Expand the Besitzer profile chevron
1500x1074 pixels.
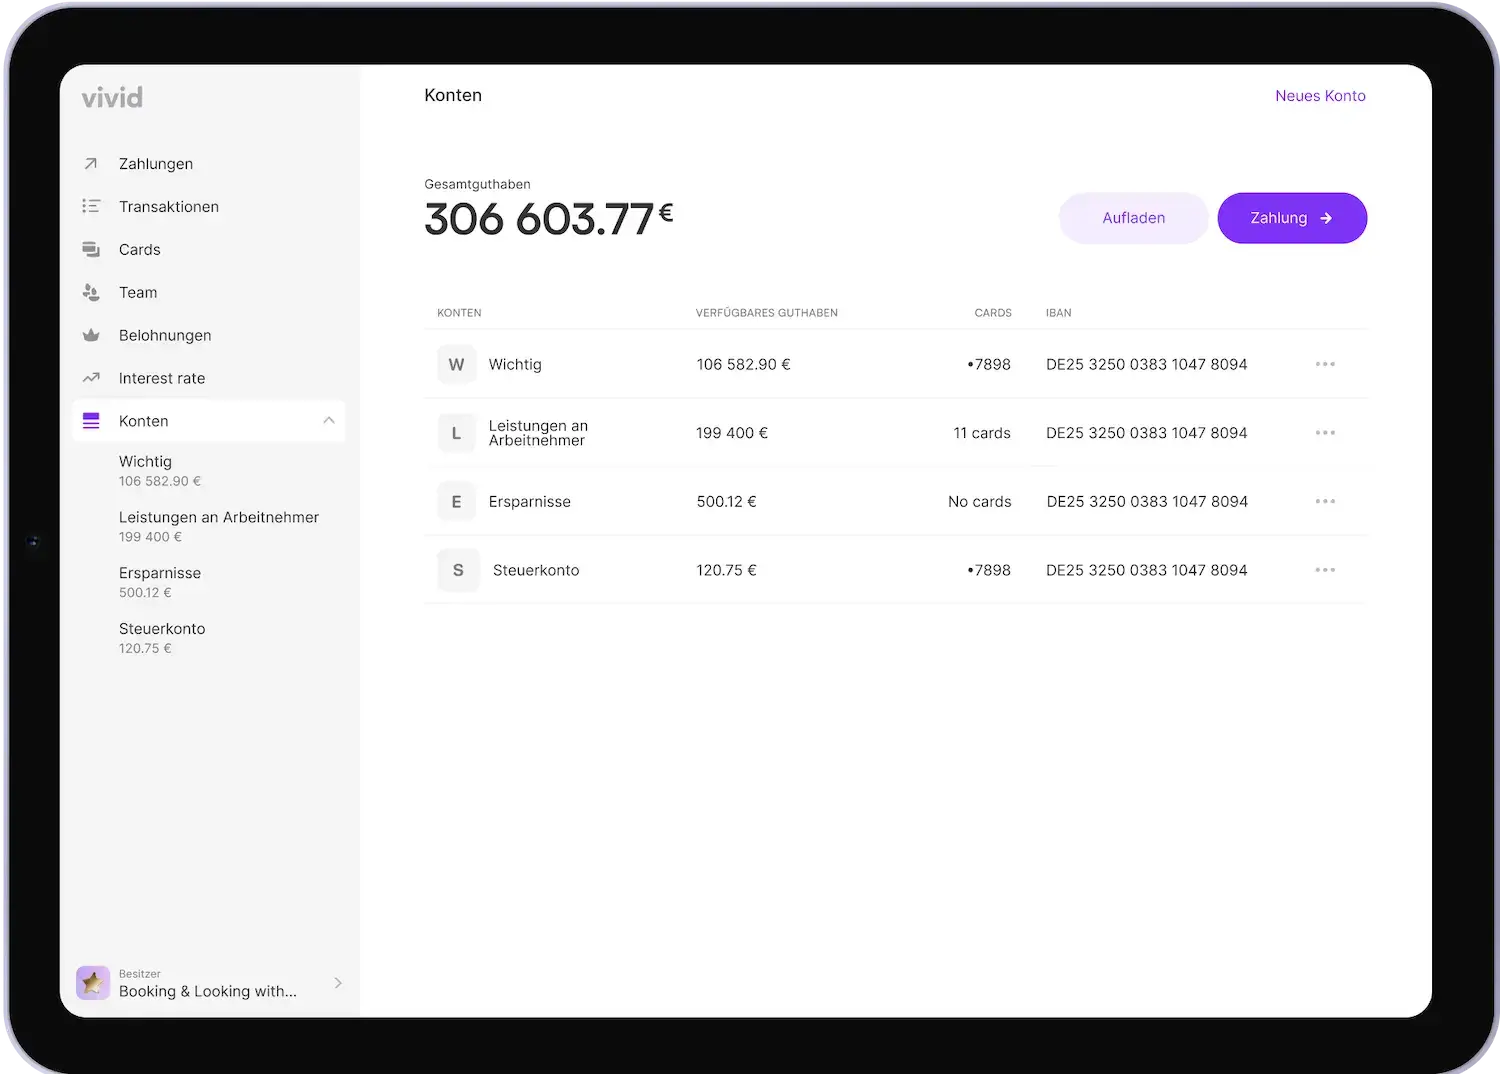click(338, 983)
